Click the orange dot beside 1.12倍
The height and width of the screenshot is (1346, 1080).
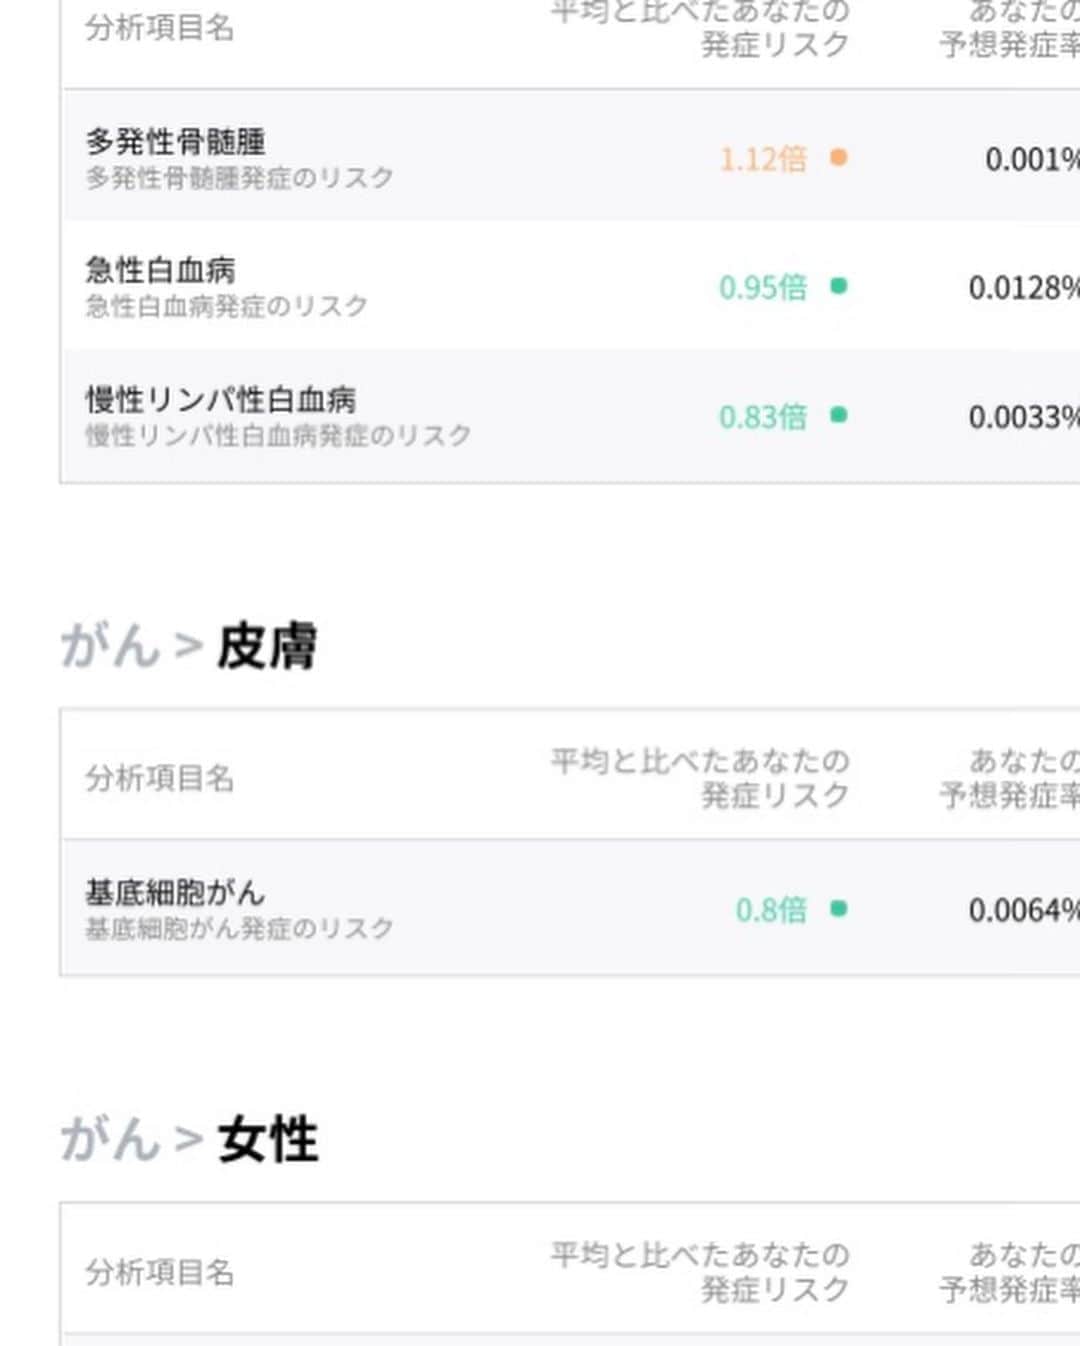(839, 157)
